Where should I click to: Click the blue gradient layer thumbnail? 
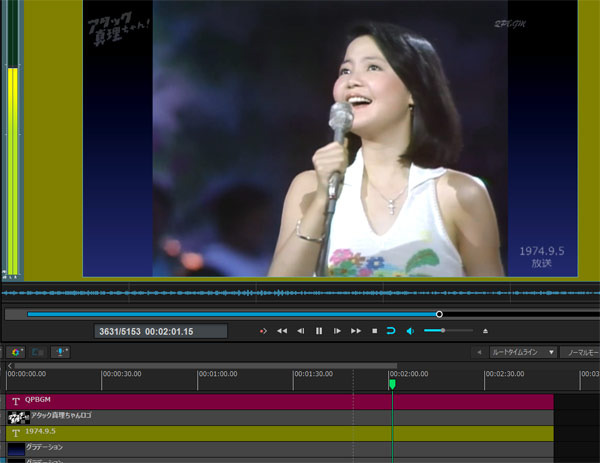point(16,450)
